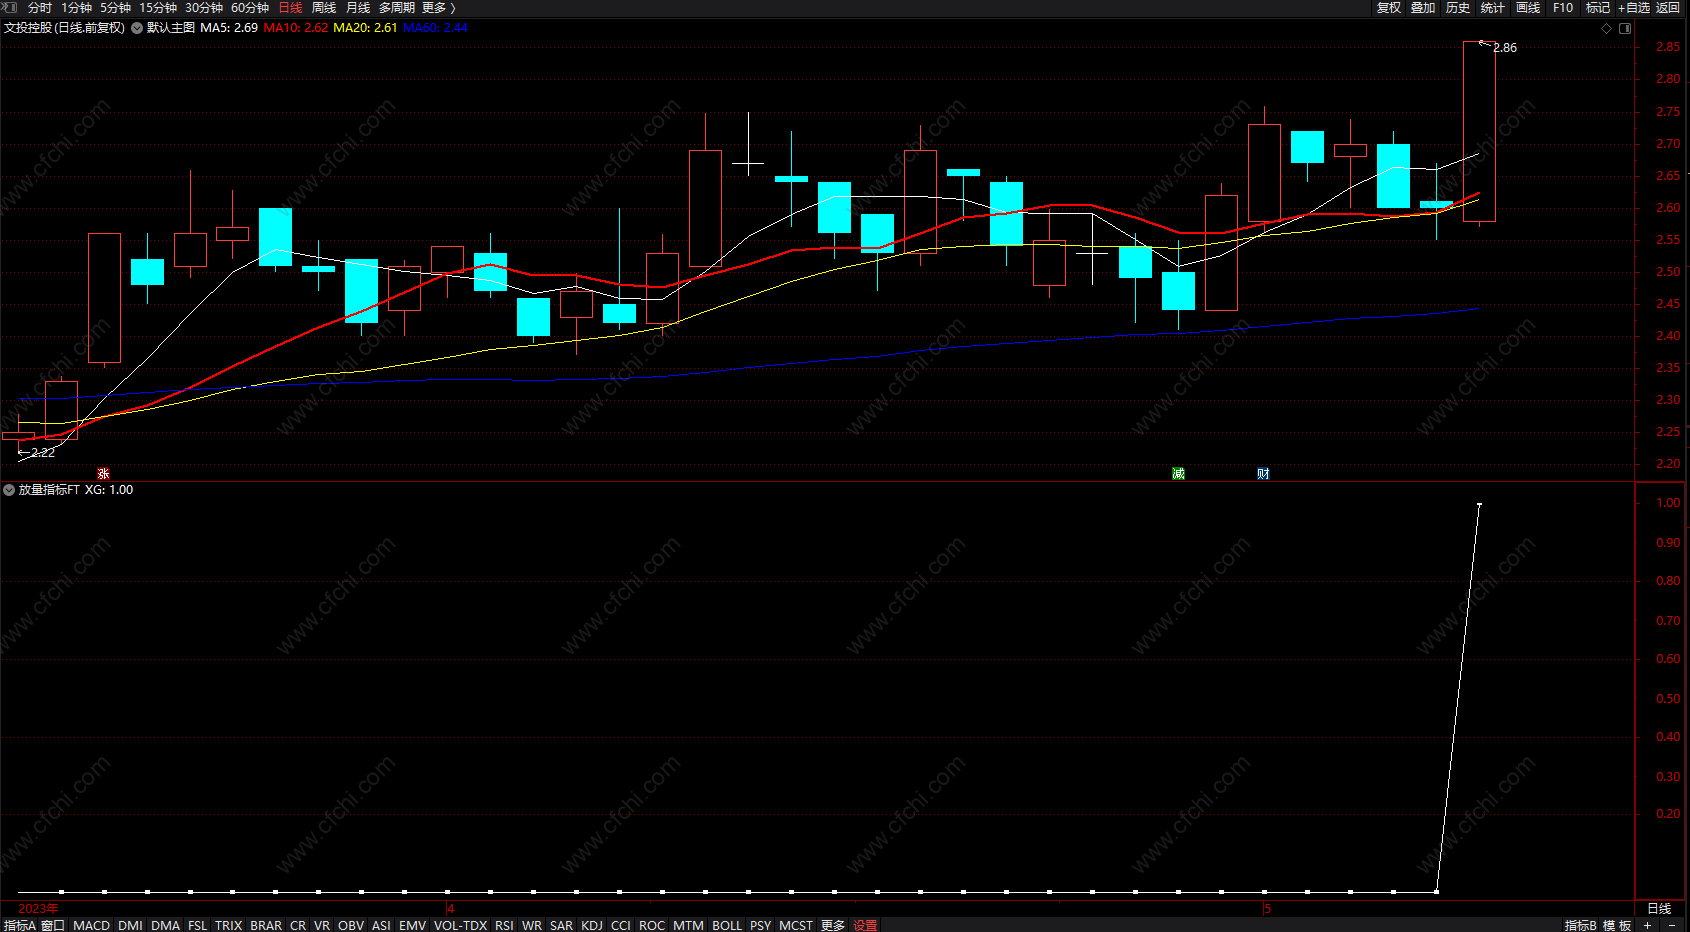Click the 叠加 overlay button
This screenshot has height=932, width=1690.
pos(1423,8)
